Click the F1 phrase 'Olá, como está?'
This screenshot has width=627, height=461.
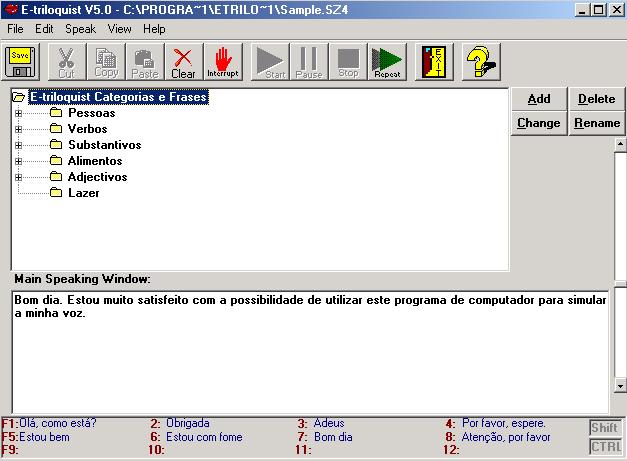(x=58, y=423)
